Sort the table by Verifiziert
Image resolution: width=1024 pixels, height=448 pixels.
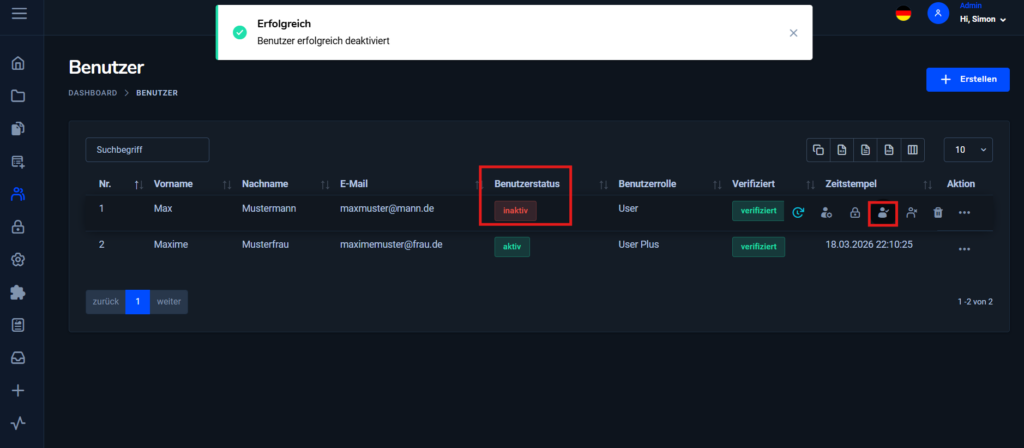pyautogui.click(x=810, y=185)
